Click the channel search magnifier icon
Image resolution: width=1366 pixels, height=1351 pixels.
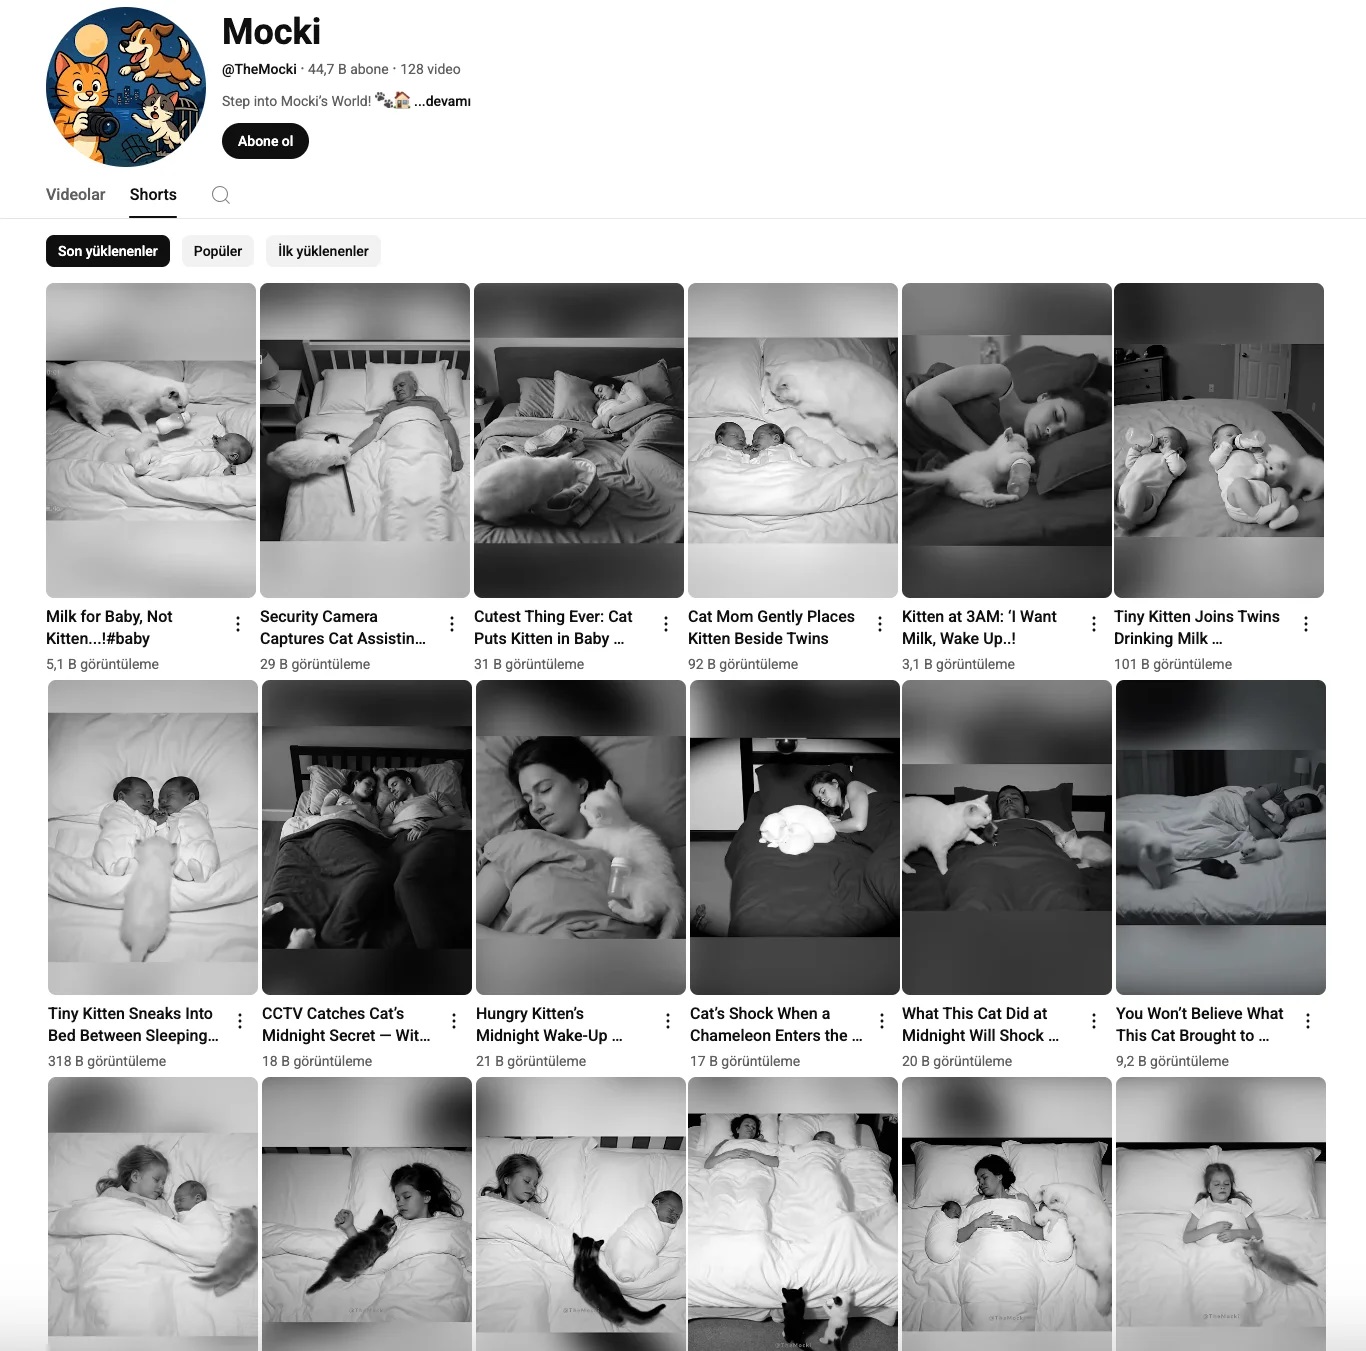pos(221,195)
